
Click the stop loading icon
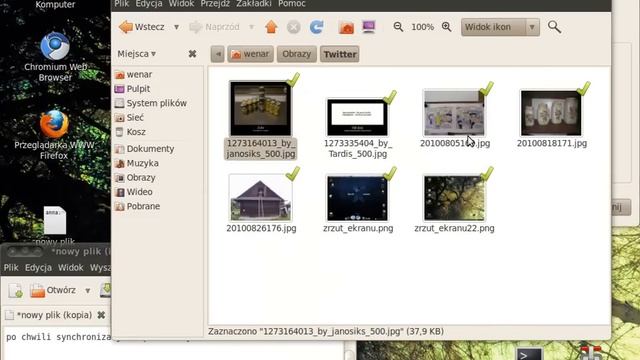pyautogui.click(x=293, y=27)
